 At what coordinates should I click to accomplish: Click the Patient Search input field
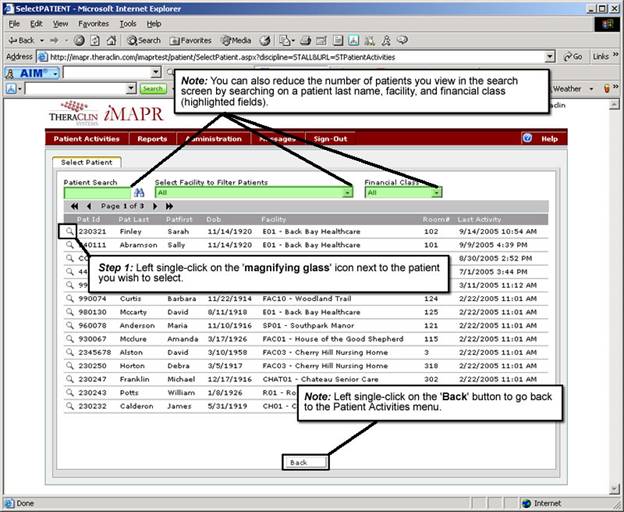(x=96, y=192)
